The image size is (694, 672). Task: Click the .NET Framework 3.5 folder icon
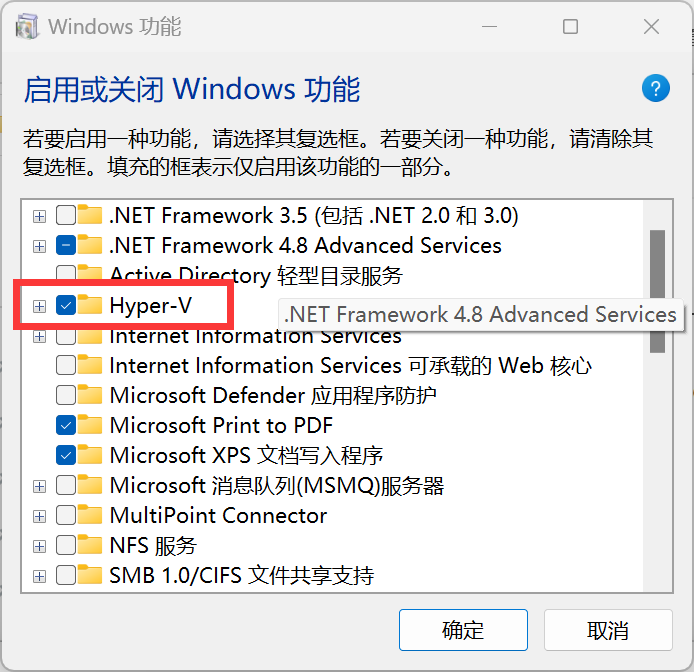[x=91, y=215]
